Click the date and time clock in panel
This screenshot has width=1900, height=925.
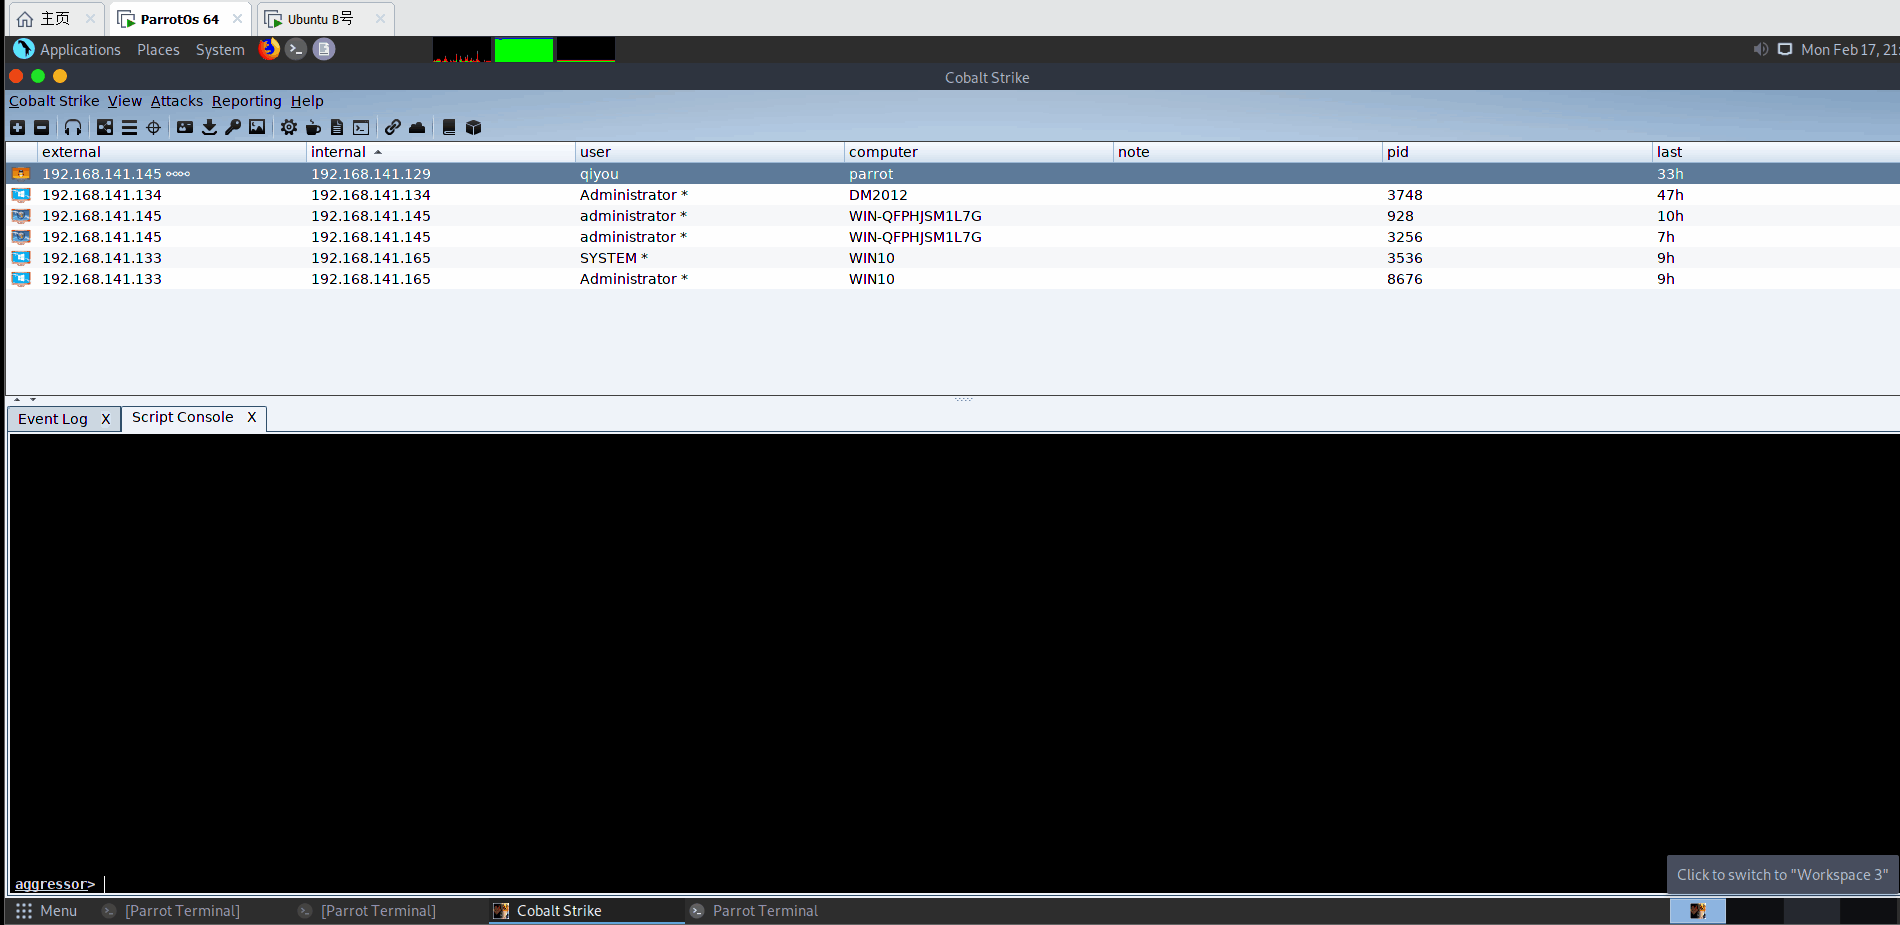[1849, 49]
